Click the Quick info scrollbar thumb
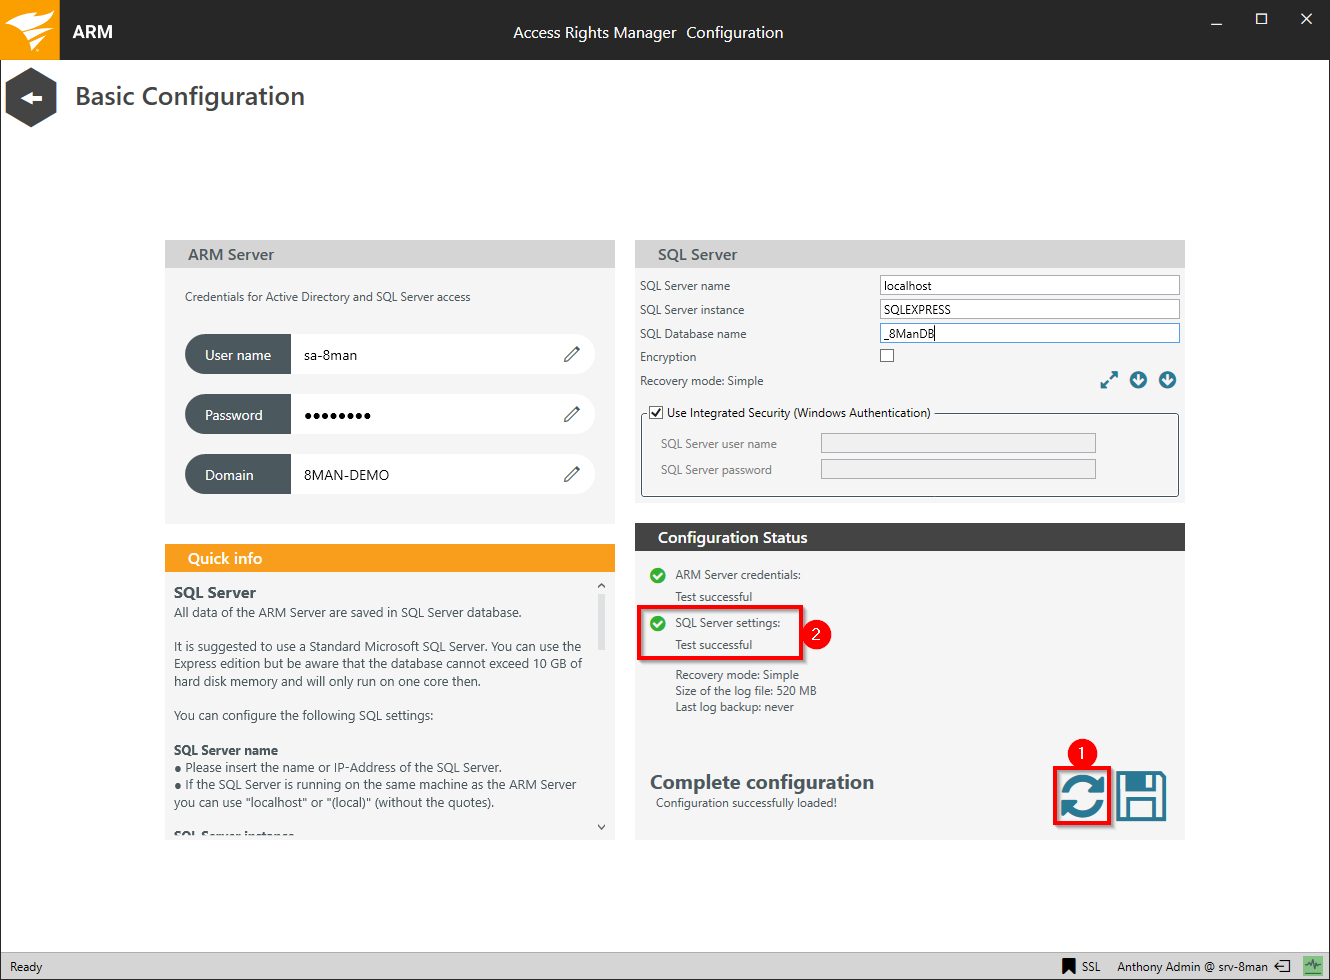Viewport: 1330px width, 980px height. pyautogui.click(x=601, y=622)
